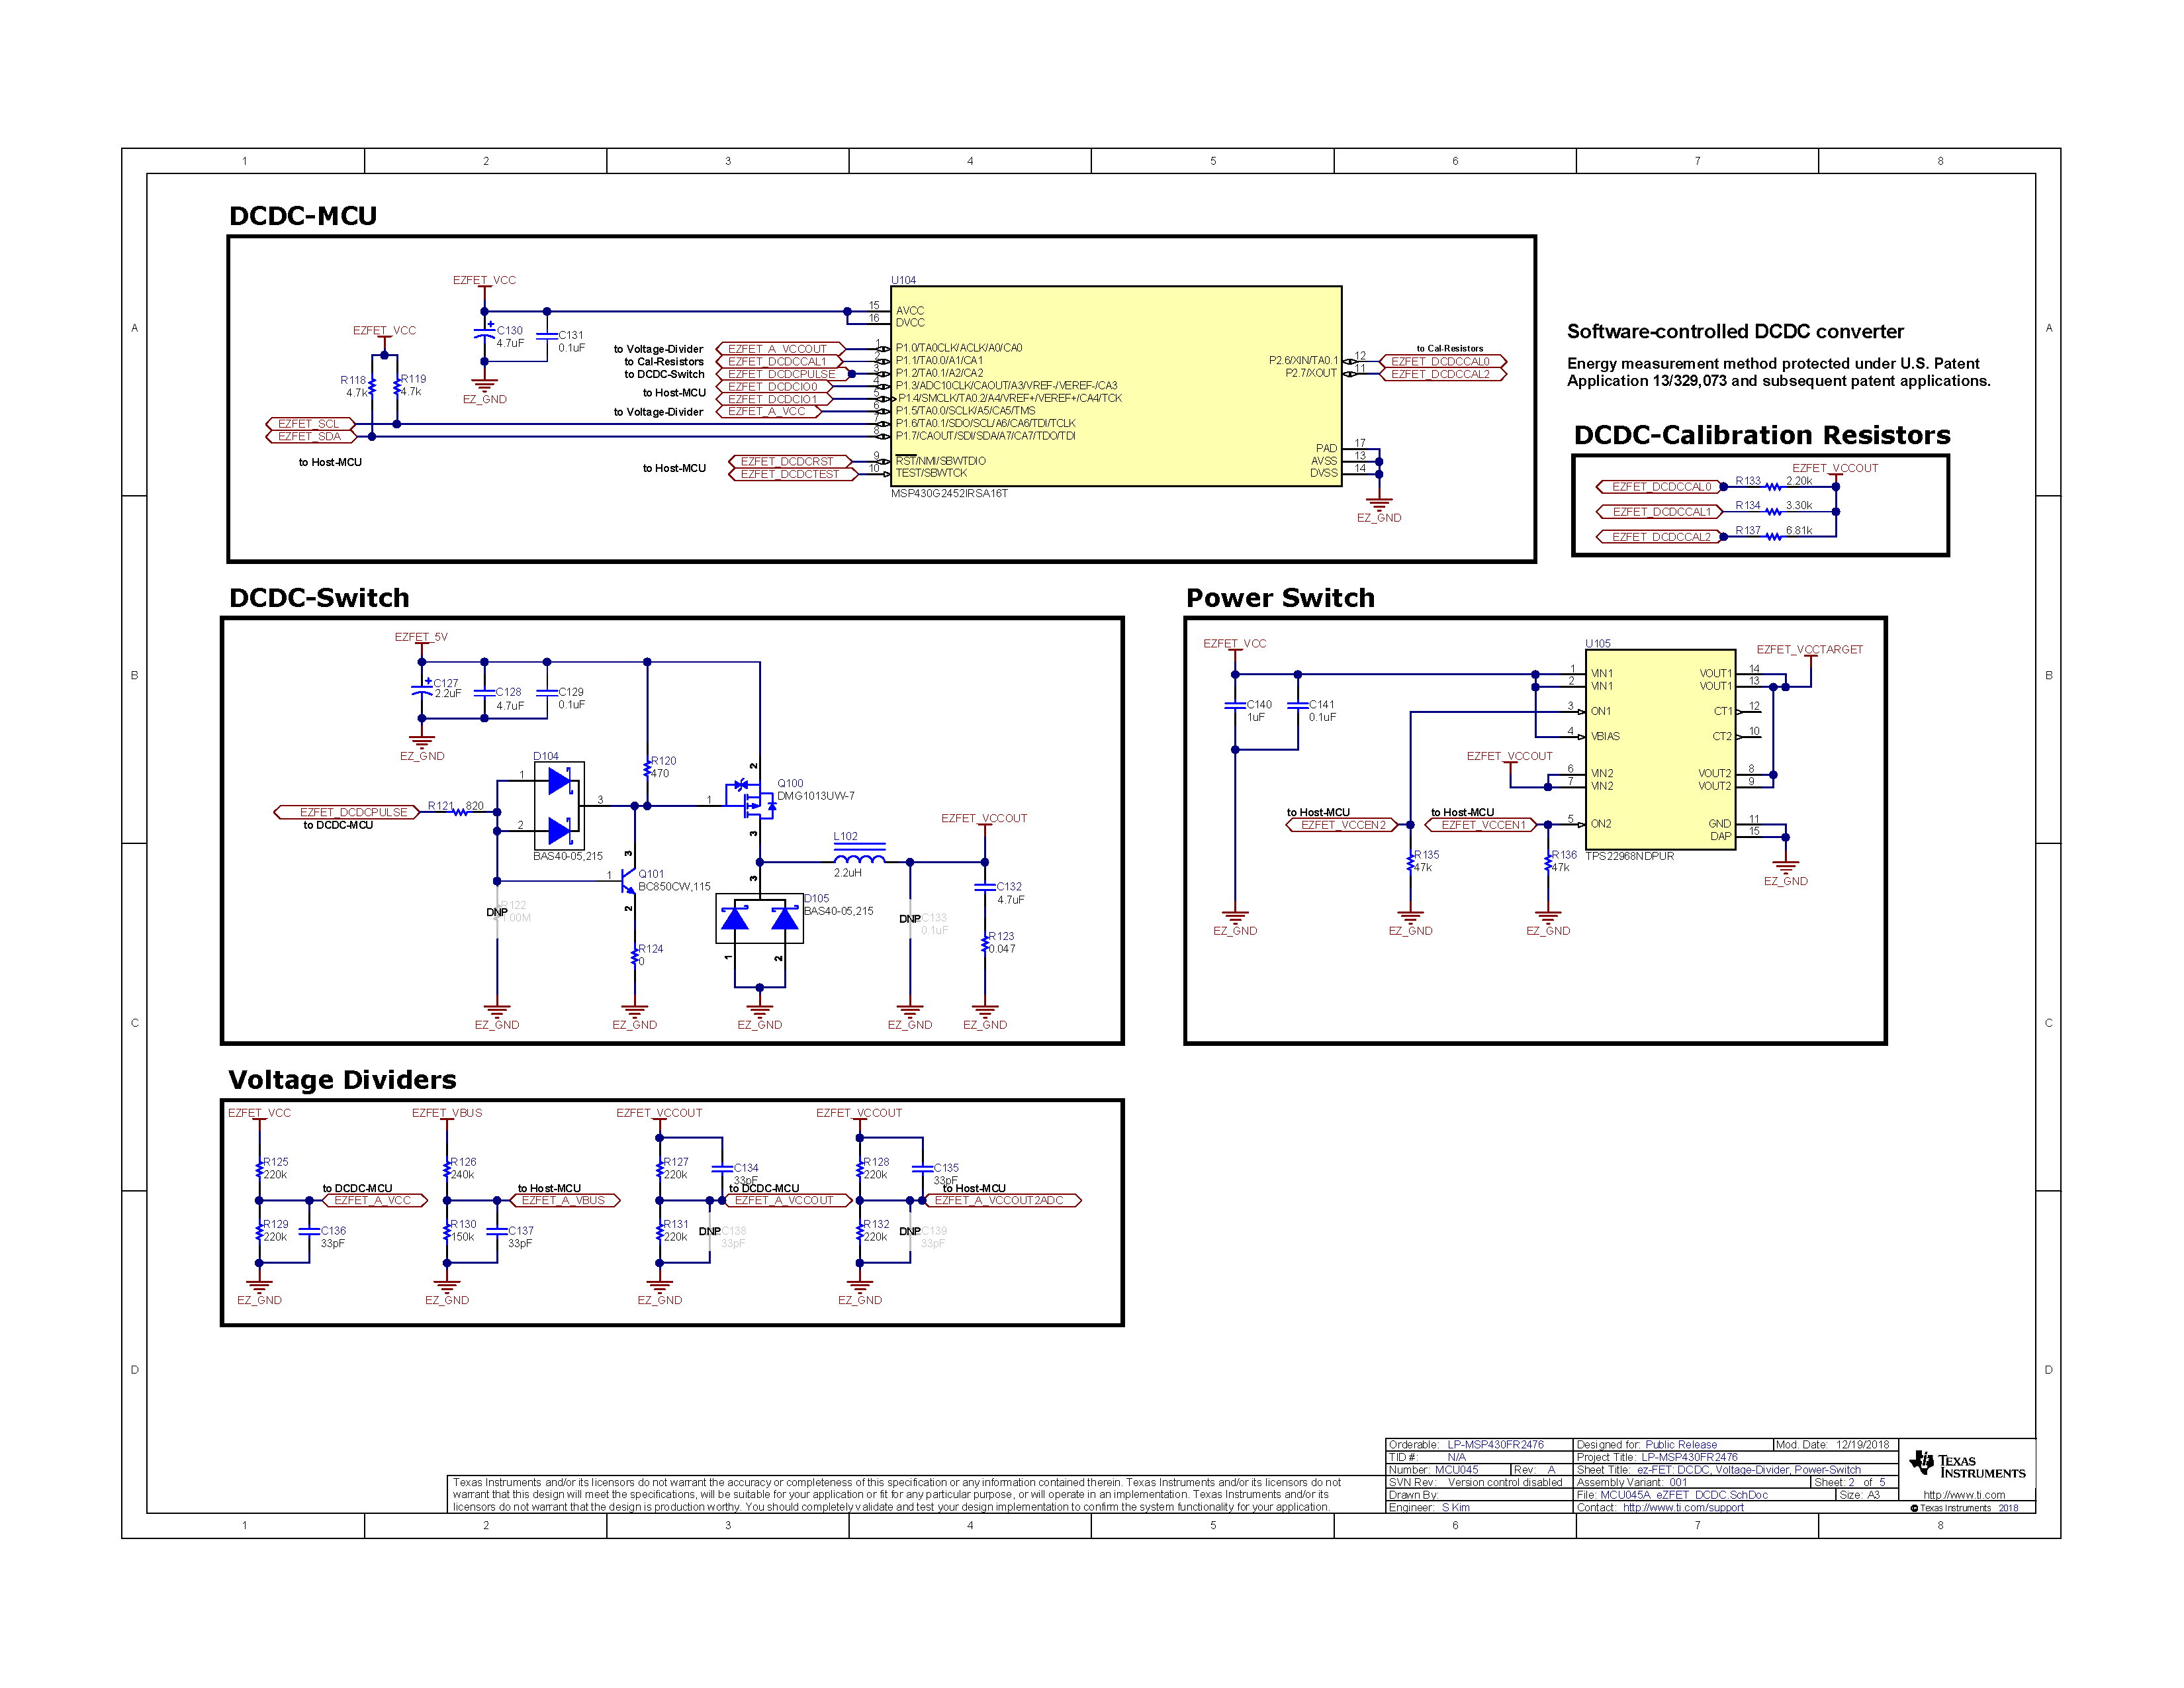This screenshot has width=2184, height=1688.
Task: Select the U104 MSP430G2452 MCU symbol
Action: click(1115, 385)
